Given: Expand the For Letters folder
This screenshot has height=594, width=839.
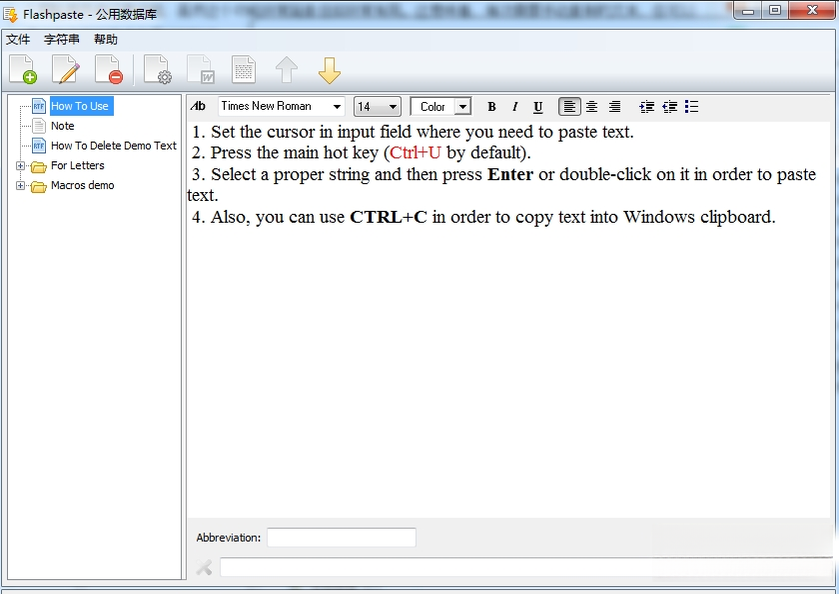Looking at the screenshot, I should [20, 166].
